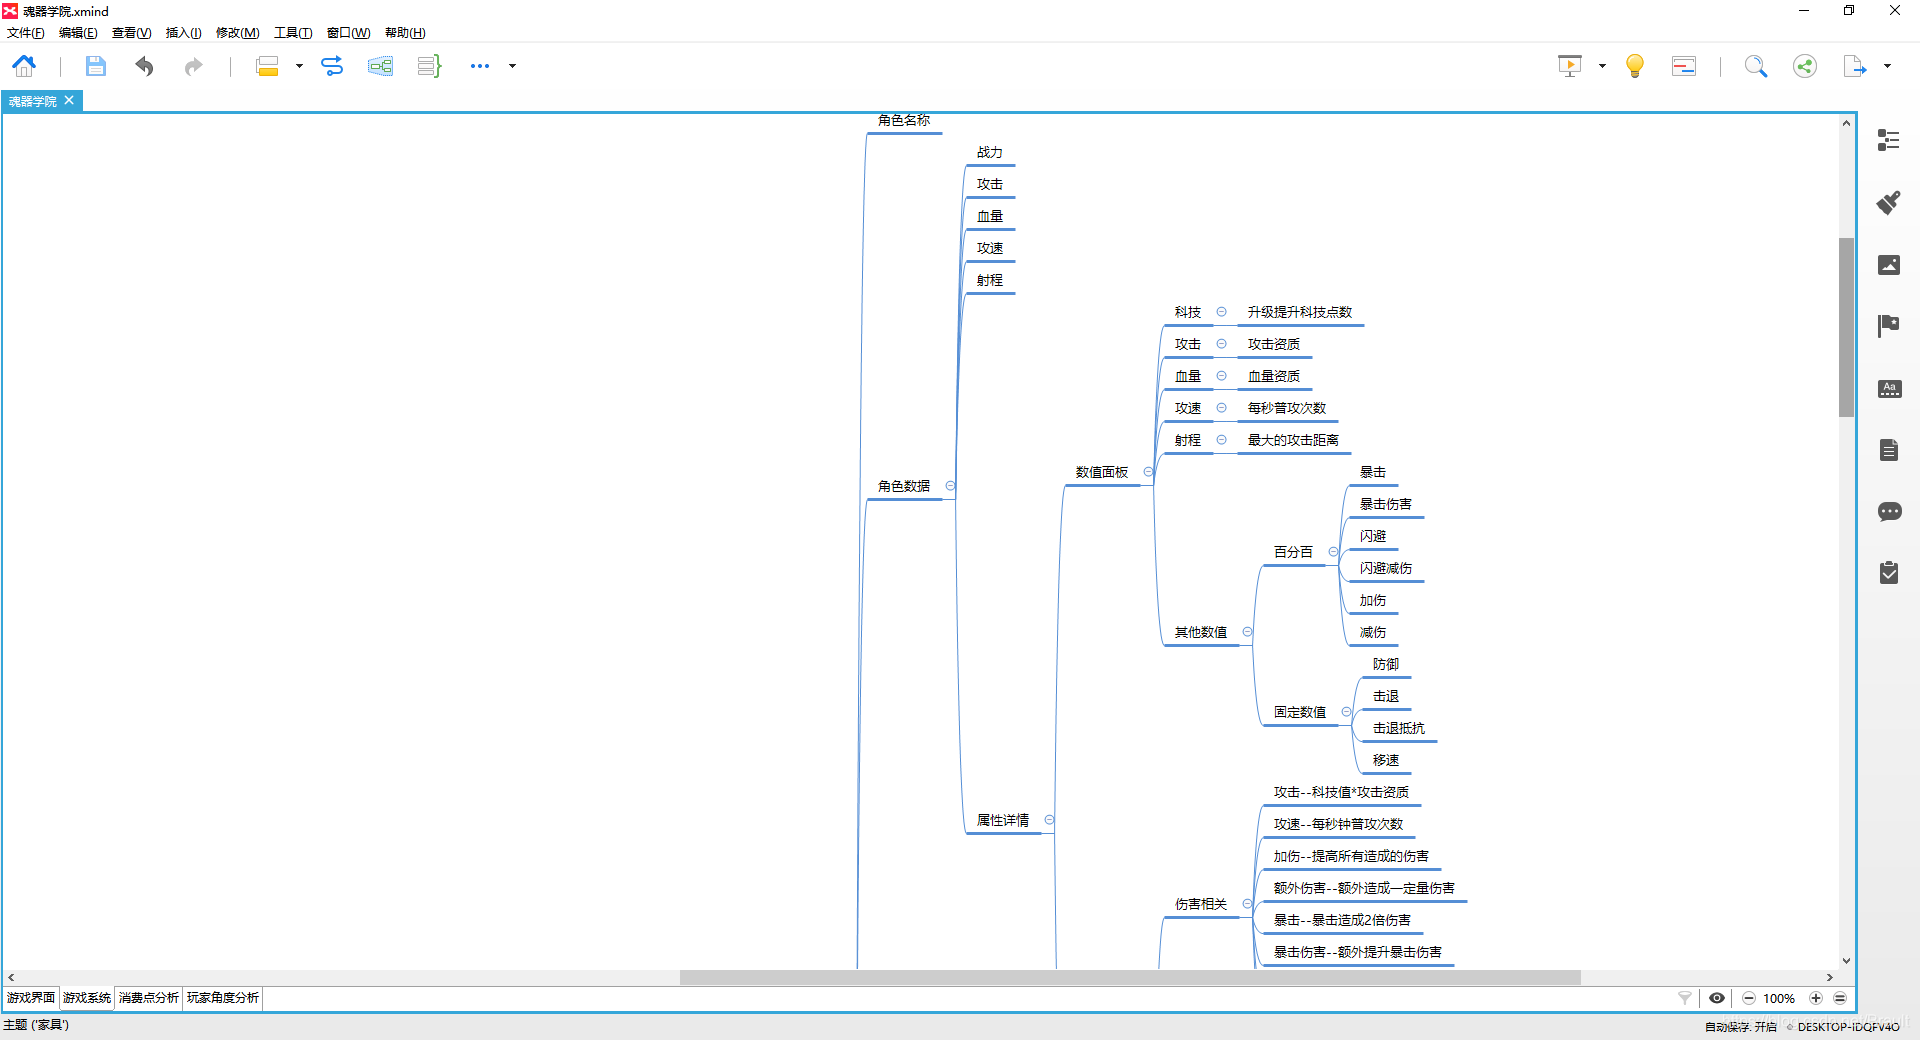Click the scroll down arrow of canvas

point(1846,961)
